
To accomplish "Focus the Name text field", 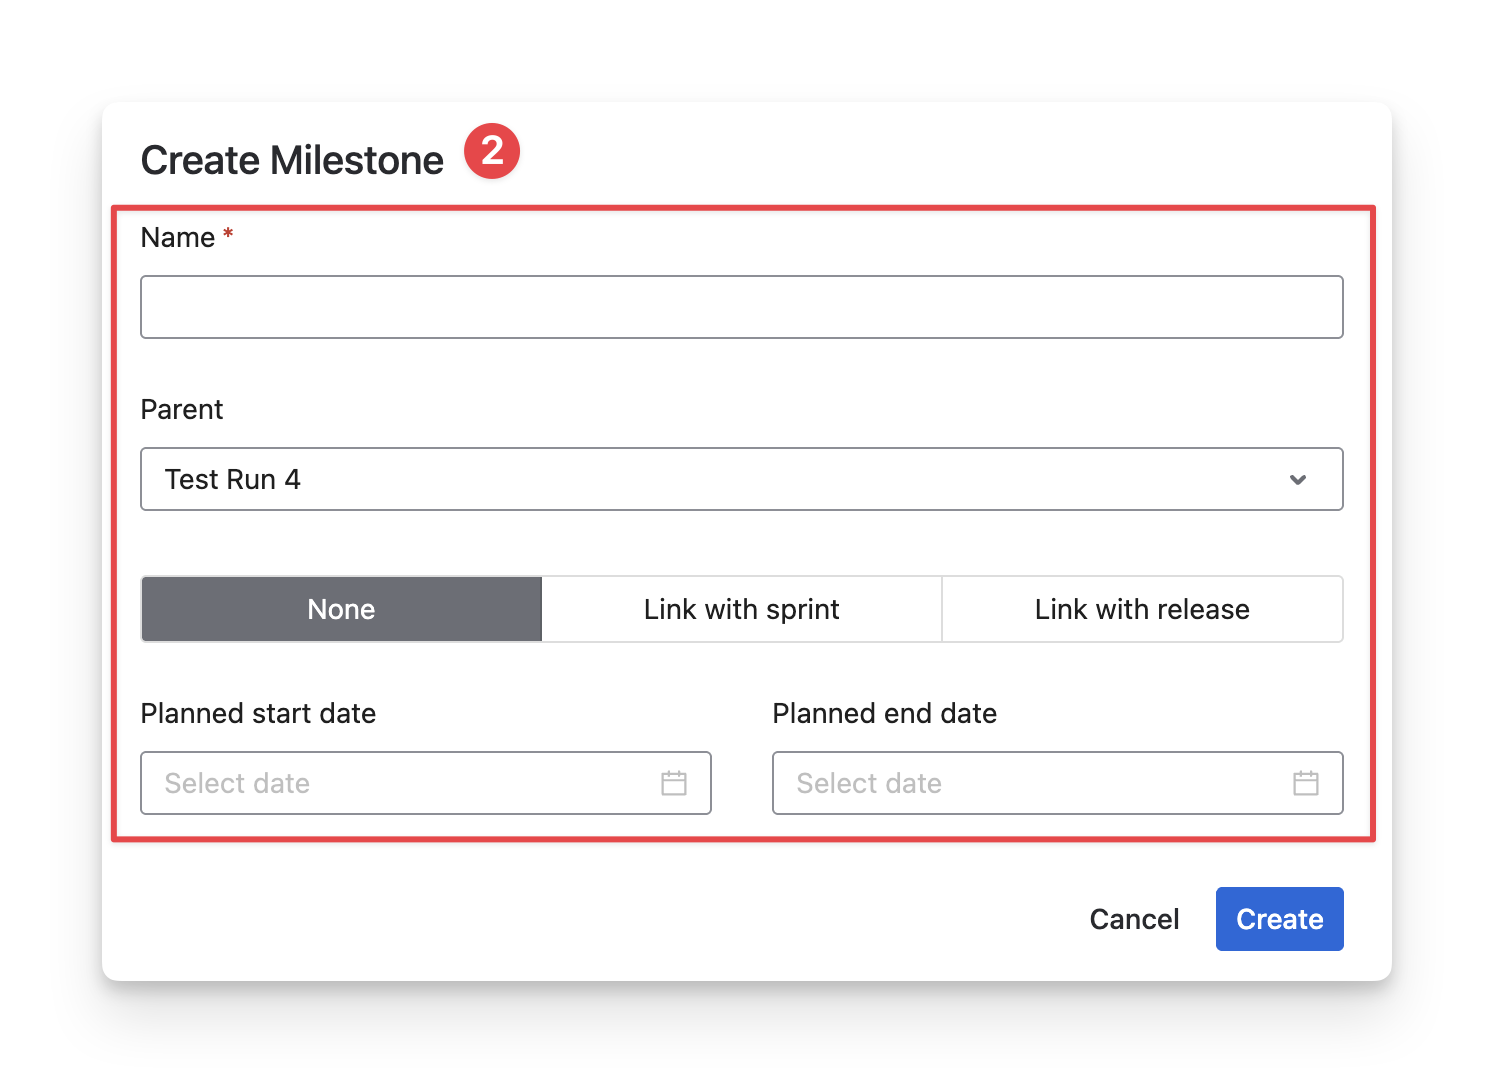I will coord(741,307).
